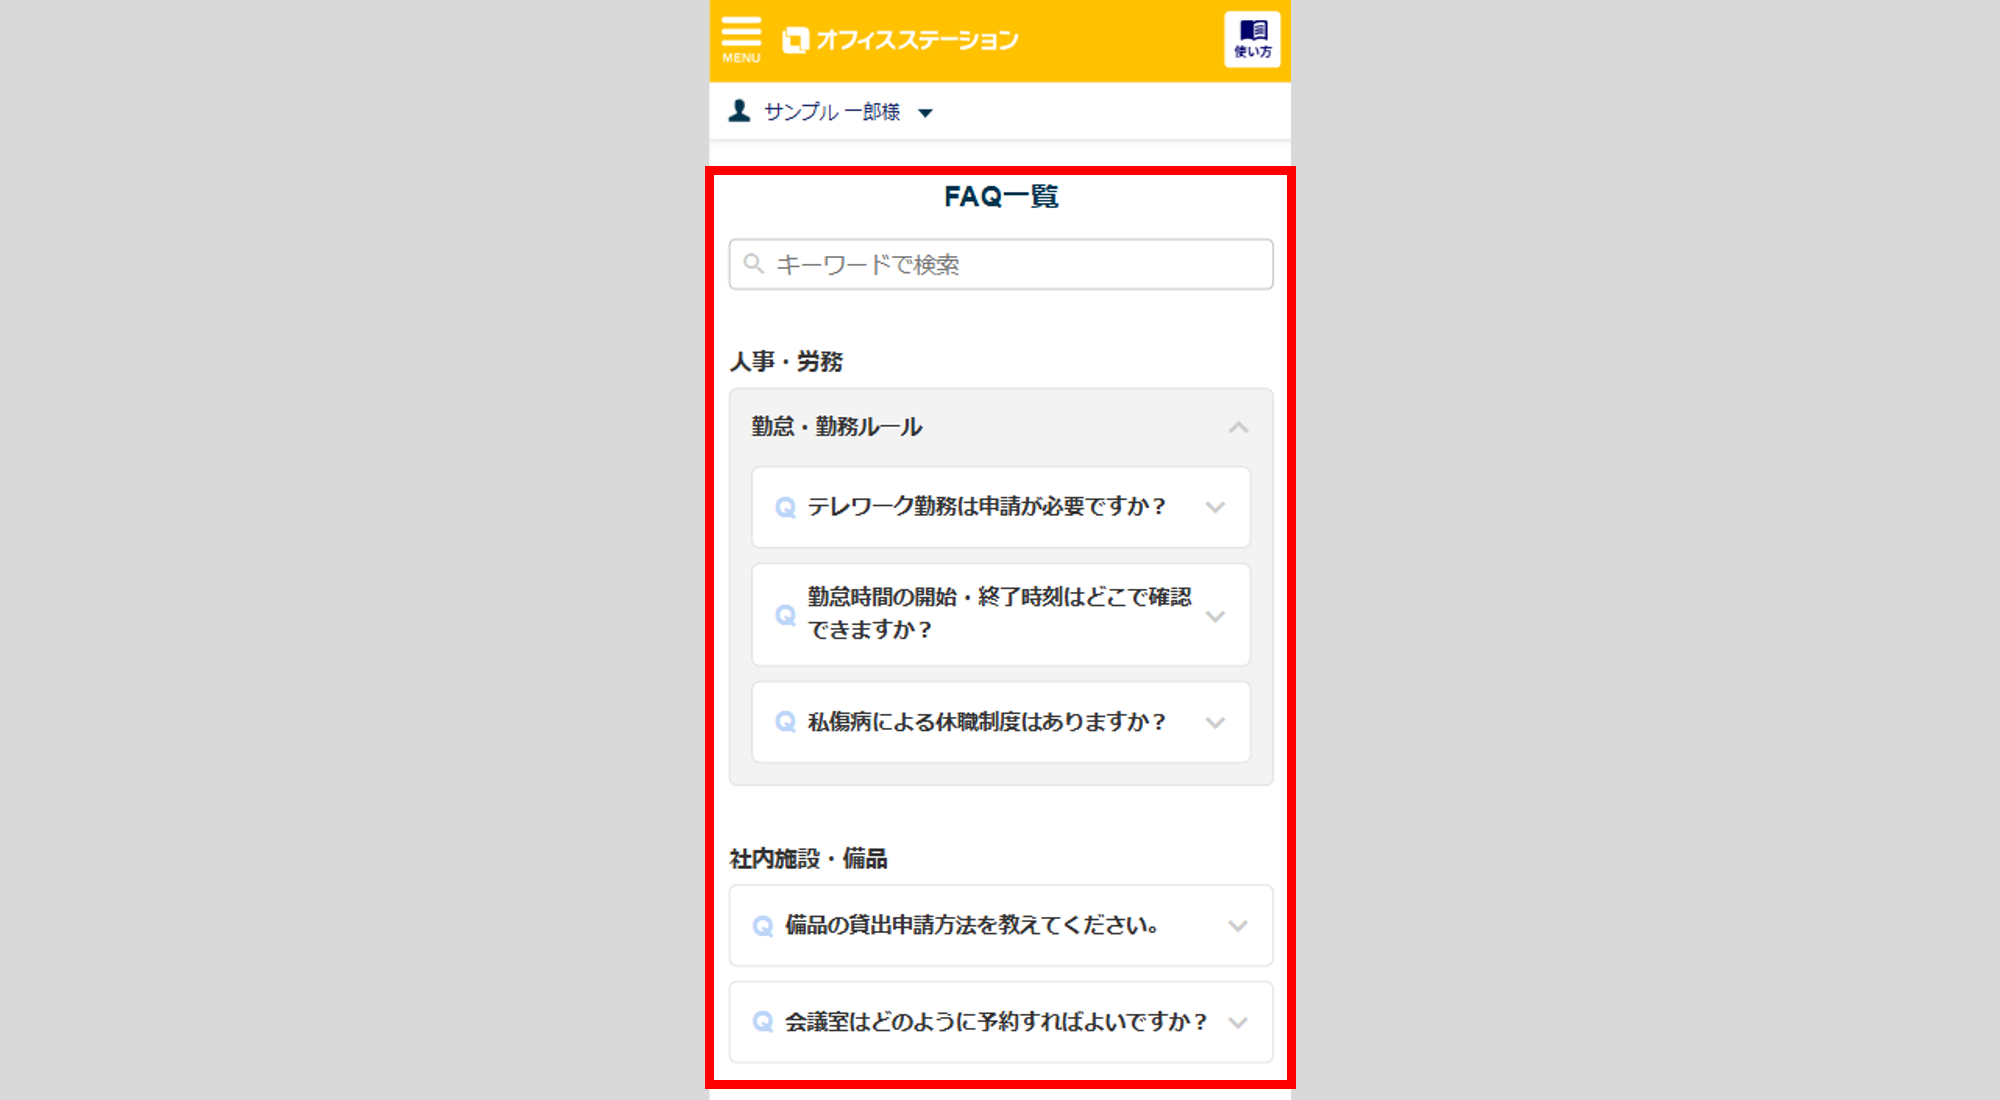
Task: Click the magnifier icon in search box
Action: point(754,264)
